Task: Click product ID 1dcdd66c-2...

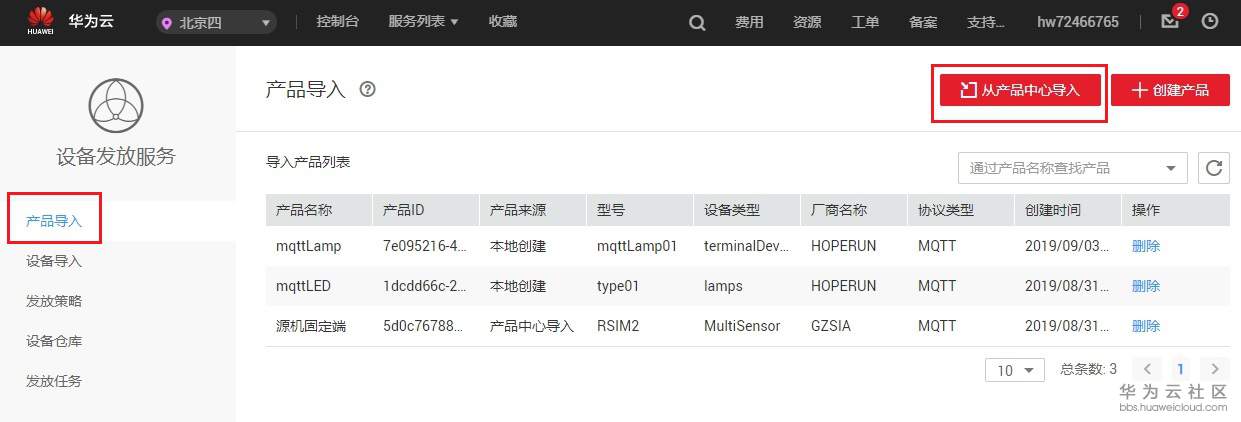Action: 425,285
